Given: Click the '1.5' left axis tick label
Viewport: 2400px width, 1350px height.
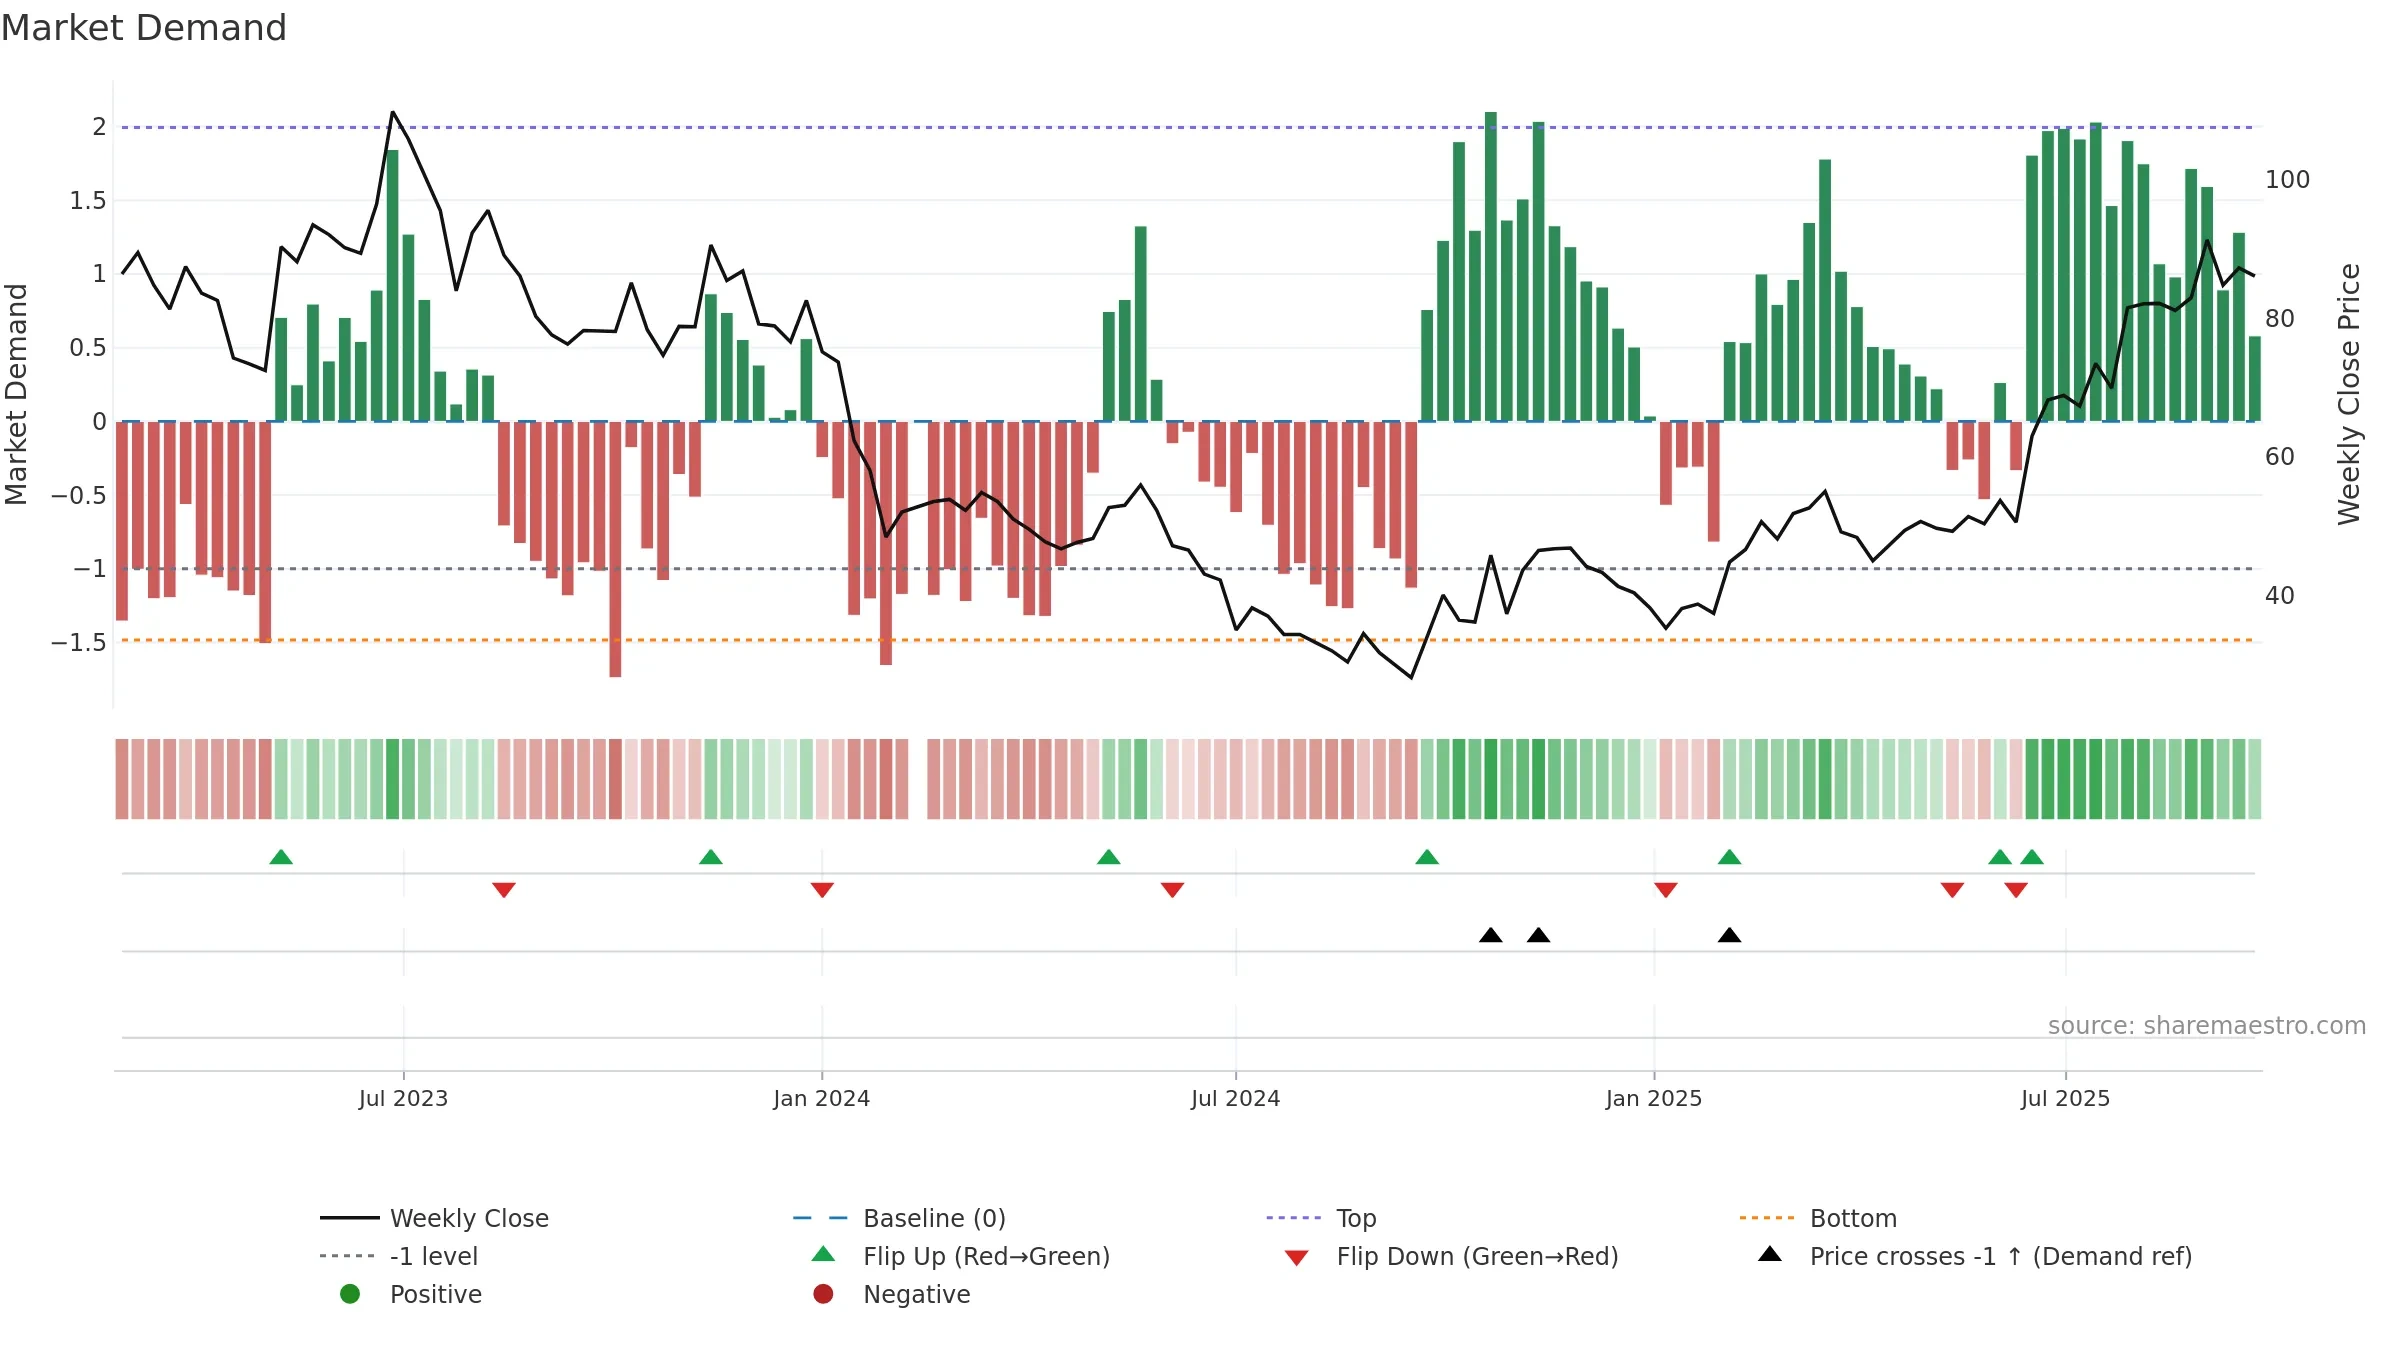Looking at the screenshot, I should [x=88, y=201].
